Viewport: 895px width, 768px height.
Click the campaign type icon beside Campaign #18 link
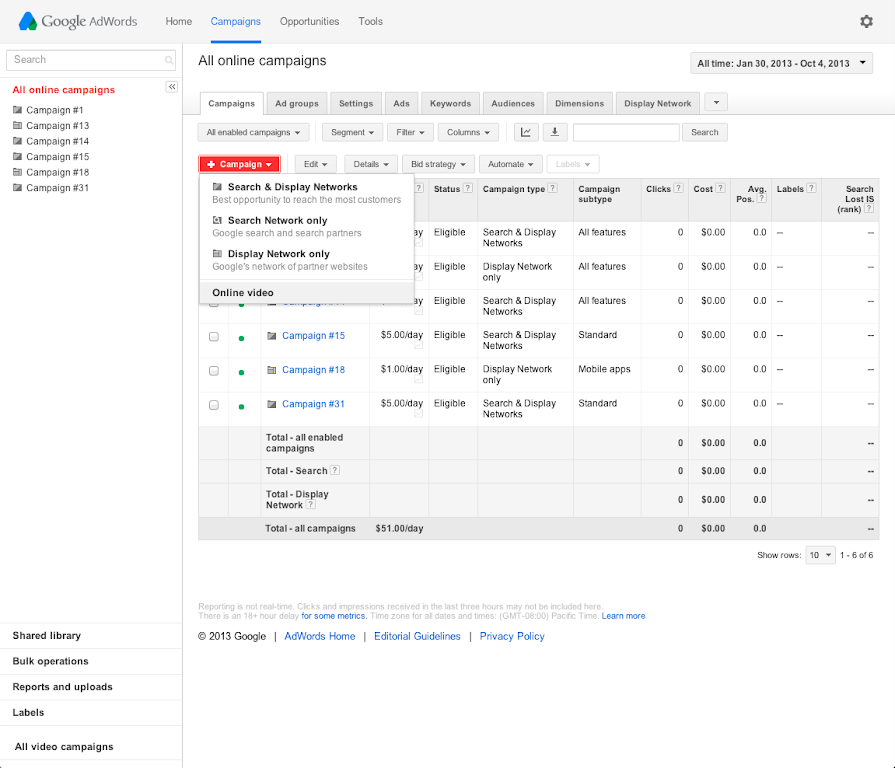[272, 370]
